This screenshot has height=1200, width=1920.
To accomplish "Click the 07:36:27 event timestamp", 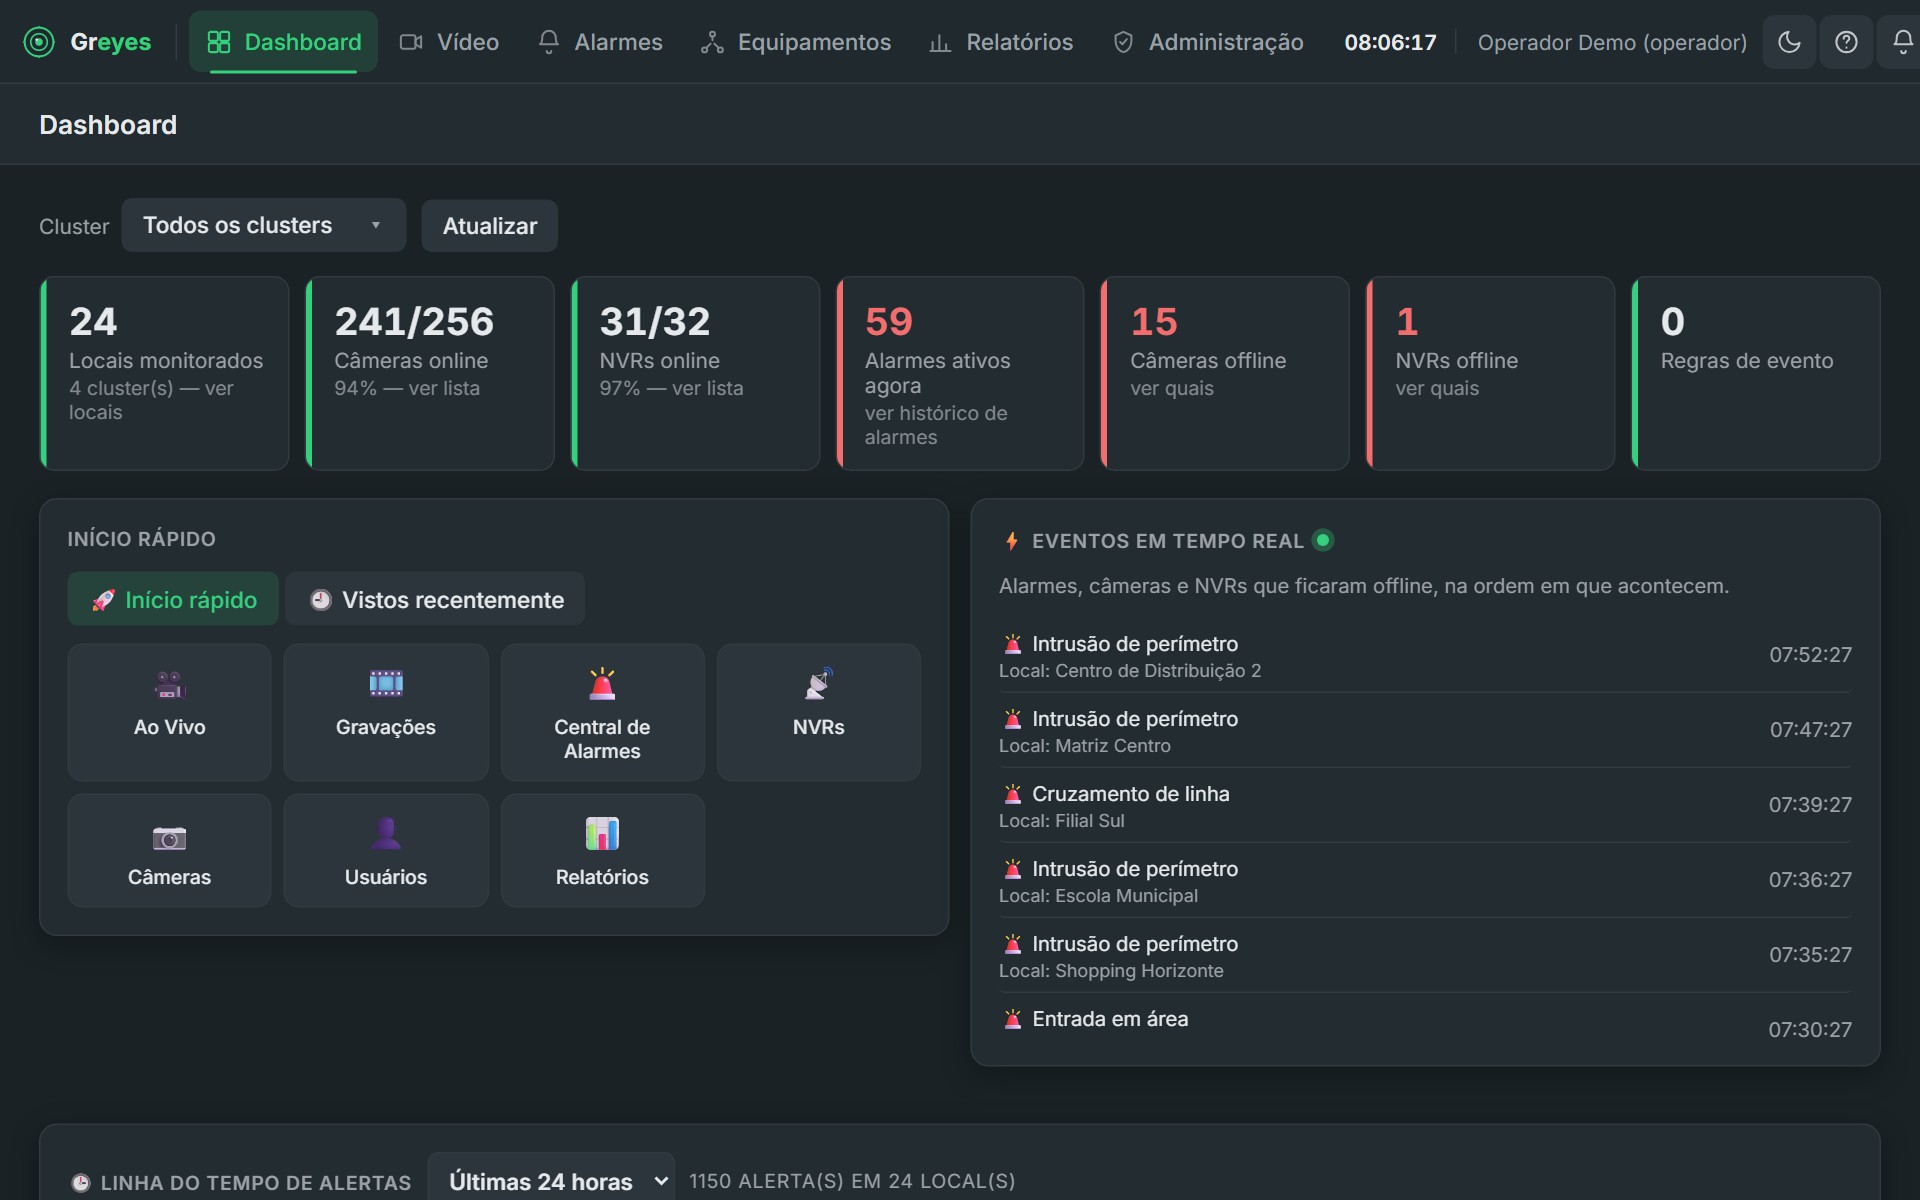I will (1810, 879).
